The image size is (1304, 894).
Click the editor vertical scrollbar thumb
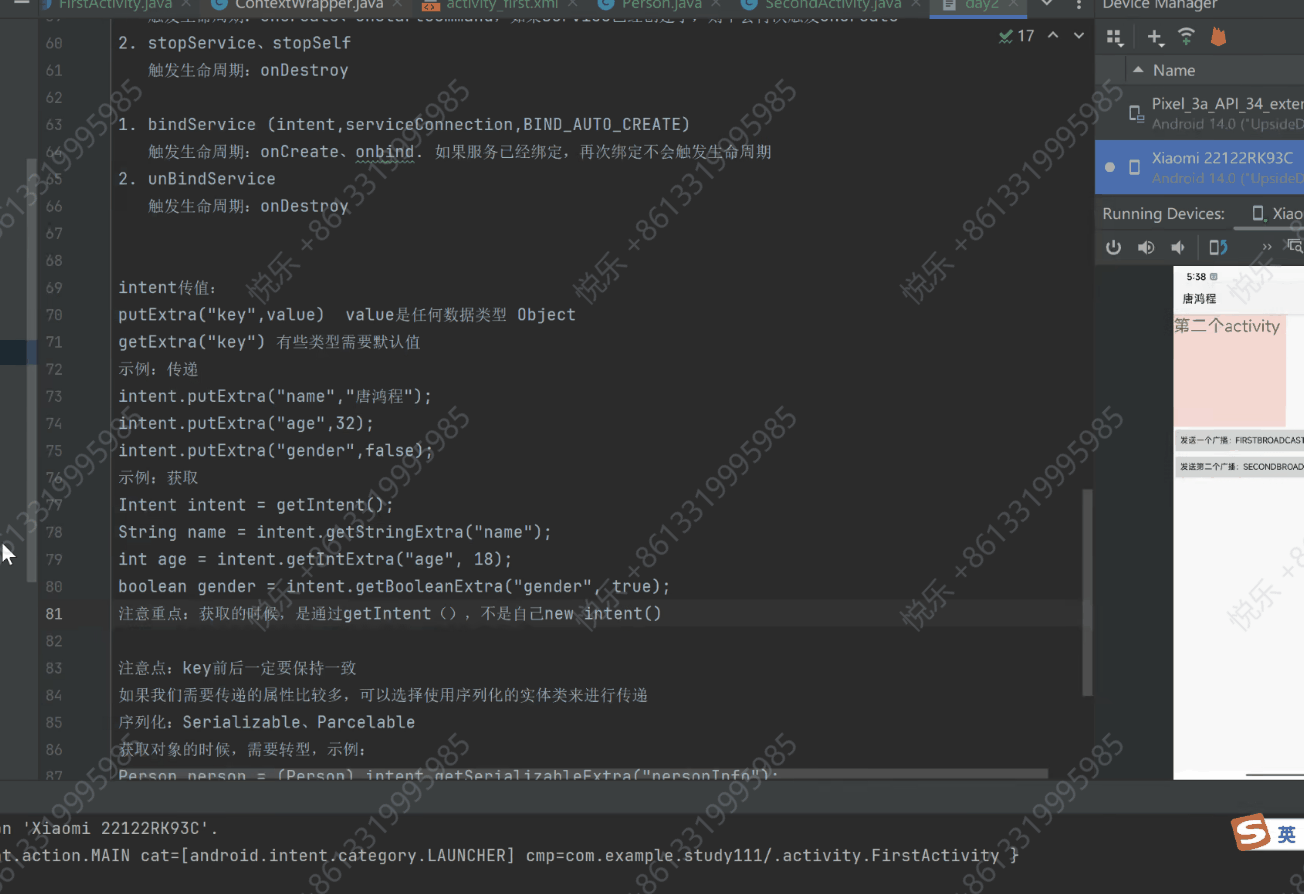[1087, 592]
